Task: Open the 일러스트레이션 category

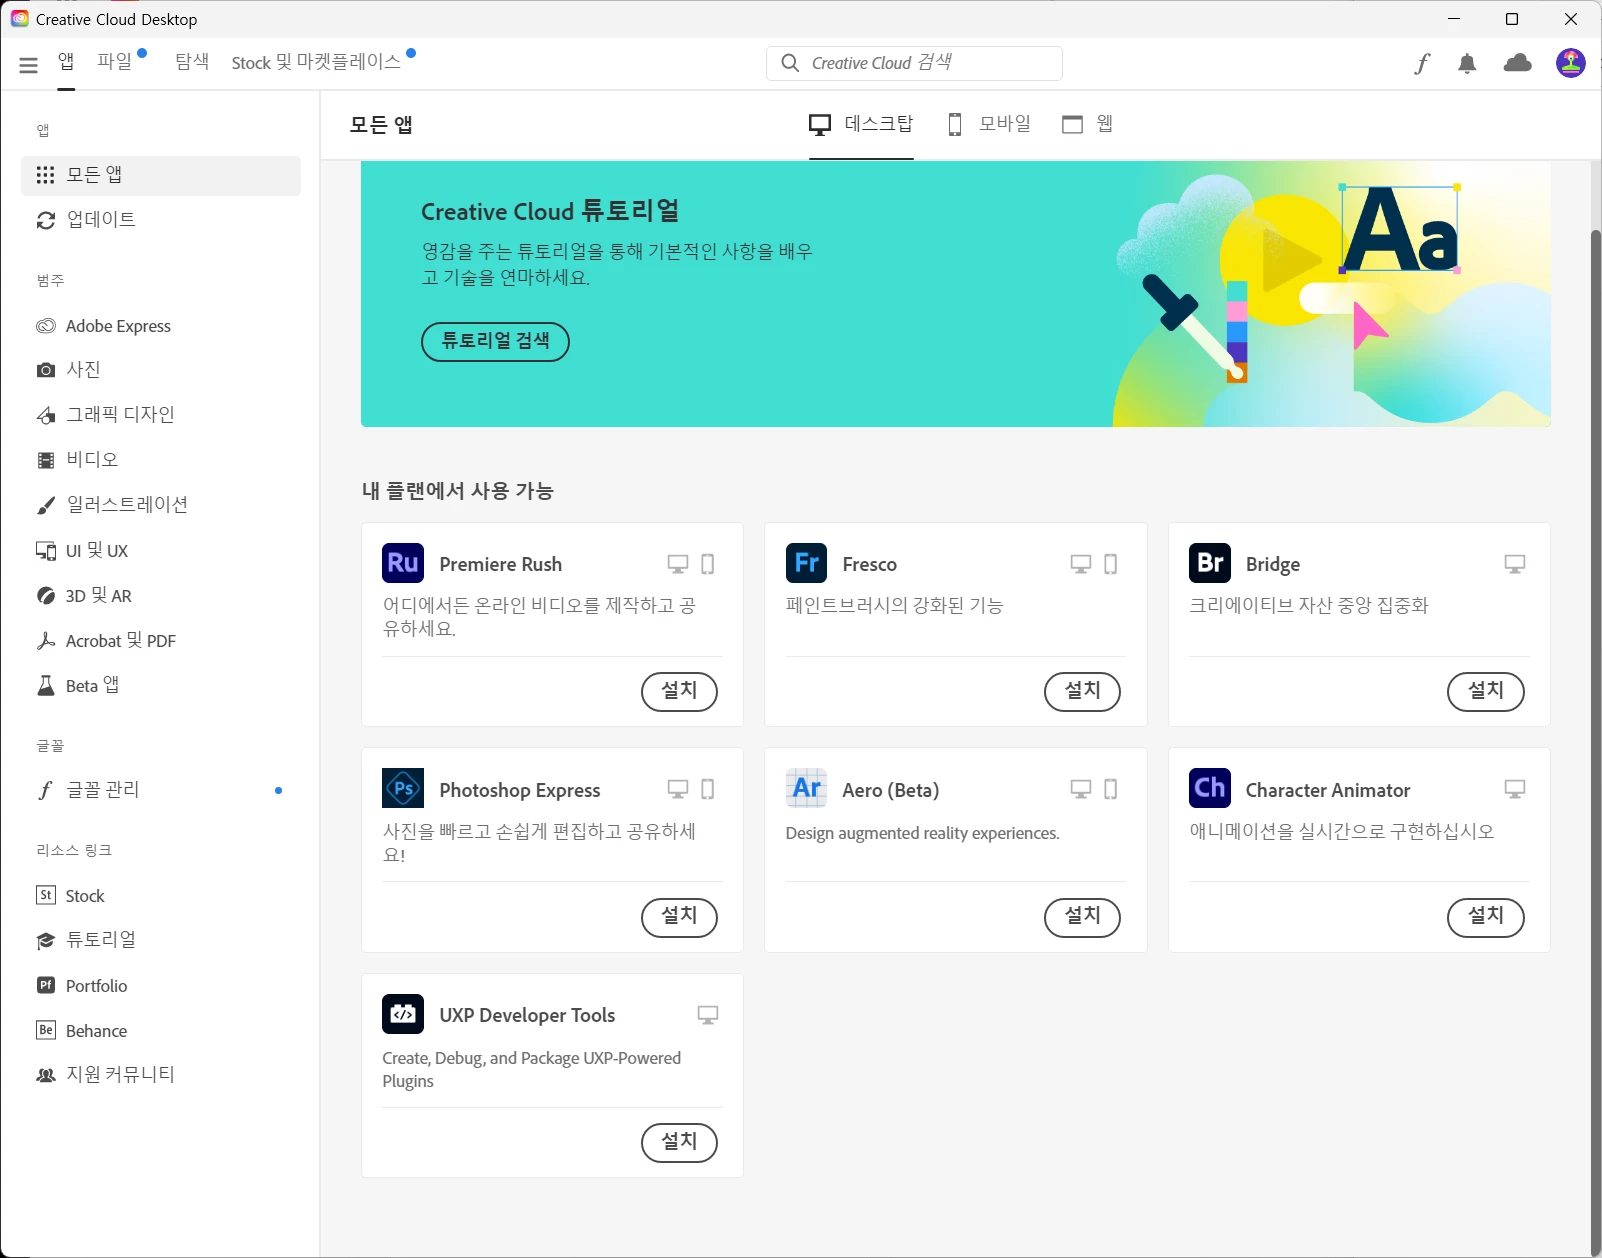Action: tap(161, 505)
